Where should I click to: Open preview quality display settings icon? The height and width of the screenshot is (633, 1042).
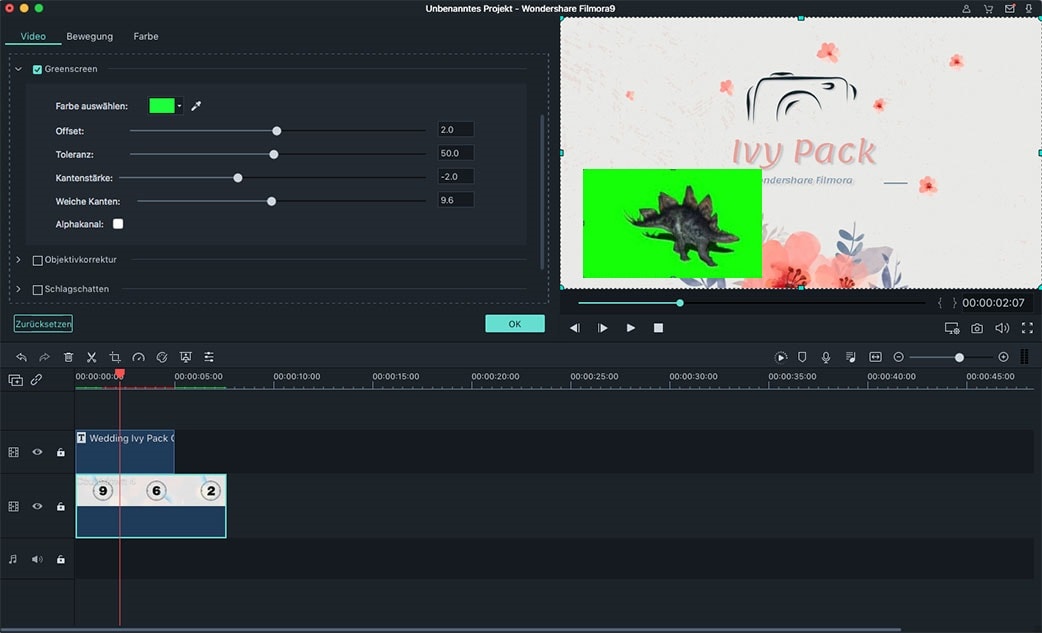tap(952, 328)
